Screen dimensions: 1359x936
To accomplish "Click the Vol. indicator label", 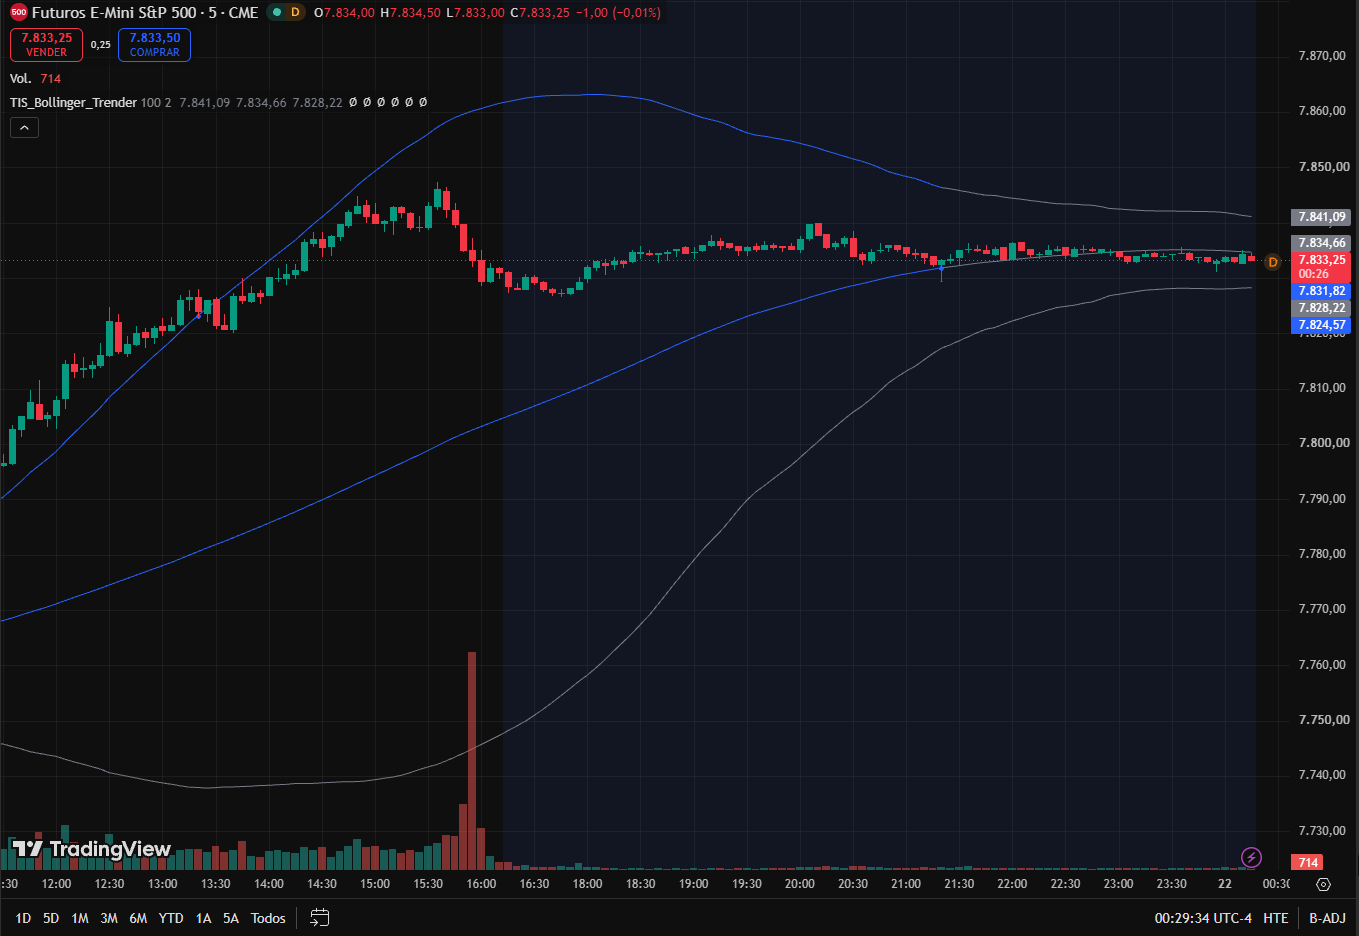I will coord(21,78).
